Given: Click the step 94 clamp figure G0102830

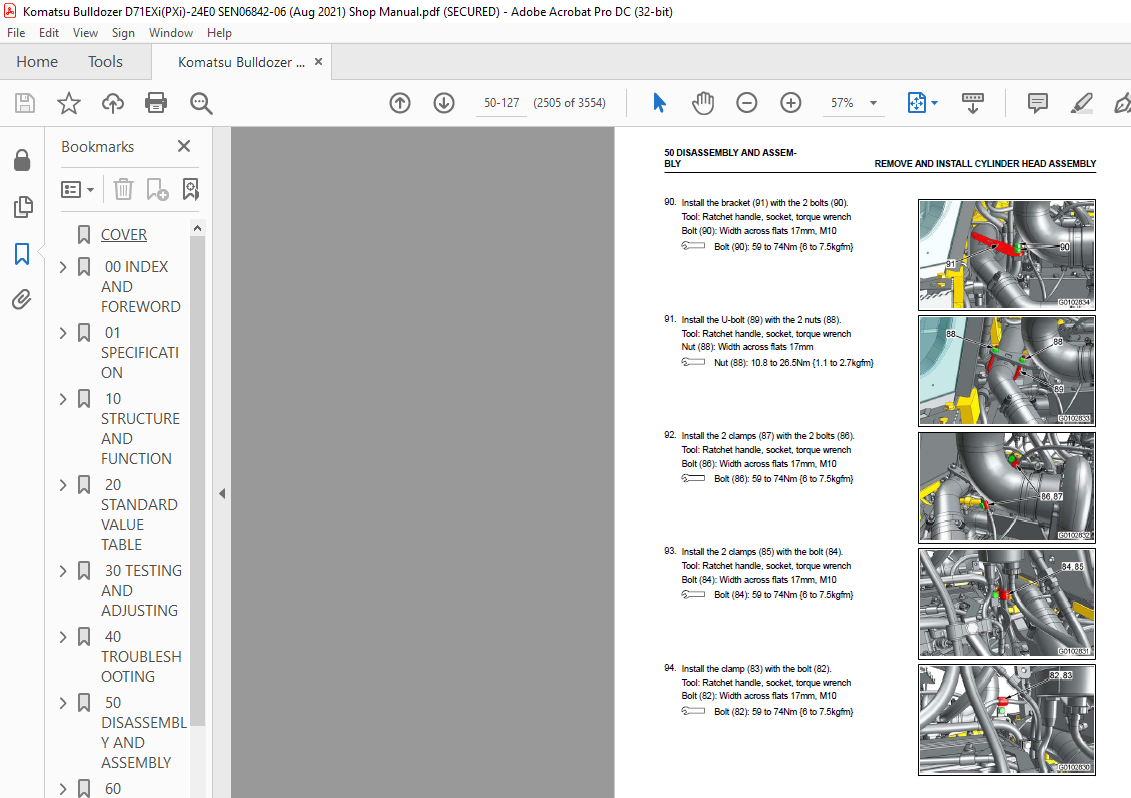Looking at the screenshot, I should click(1007, 720).
